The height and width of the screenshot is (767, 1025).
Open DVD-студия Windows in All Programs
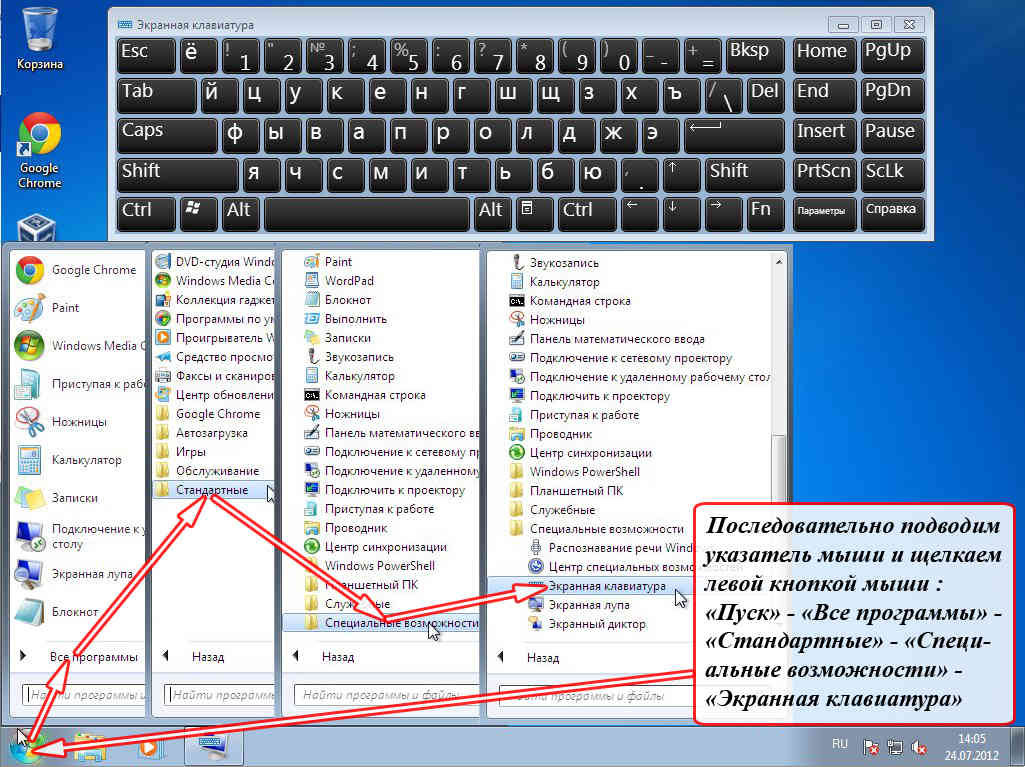pyautogui.click(x=214, y=262)
